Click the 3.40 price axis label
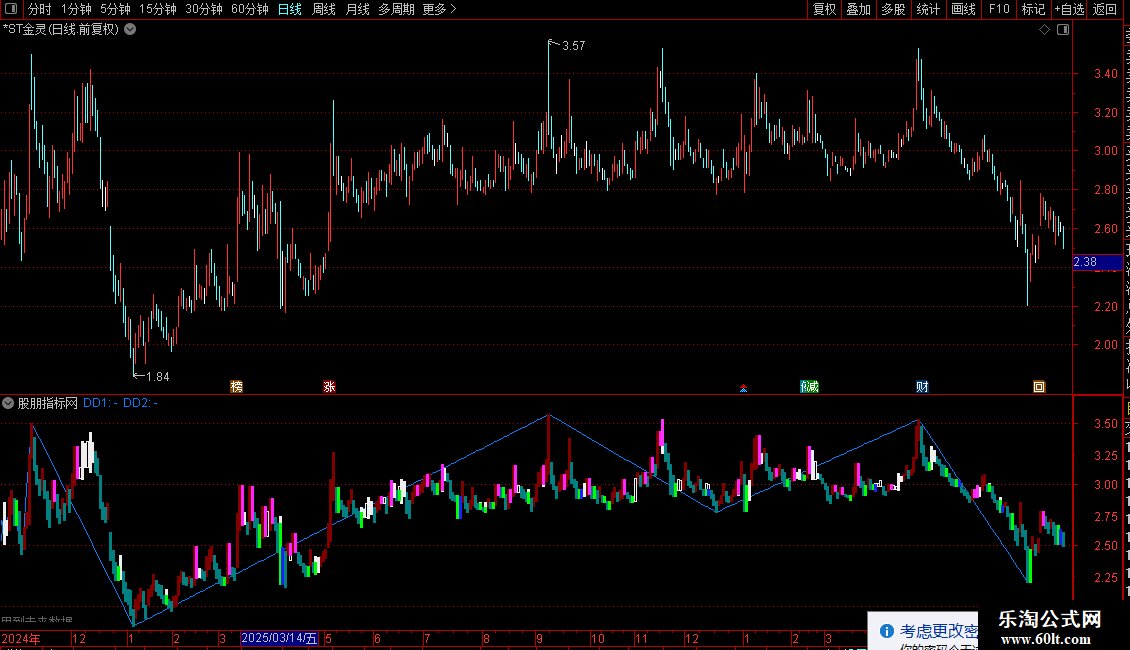Viewport: 1130px width, 650px height. click(1105, 74)
